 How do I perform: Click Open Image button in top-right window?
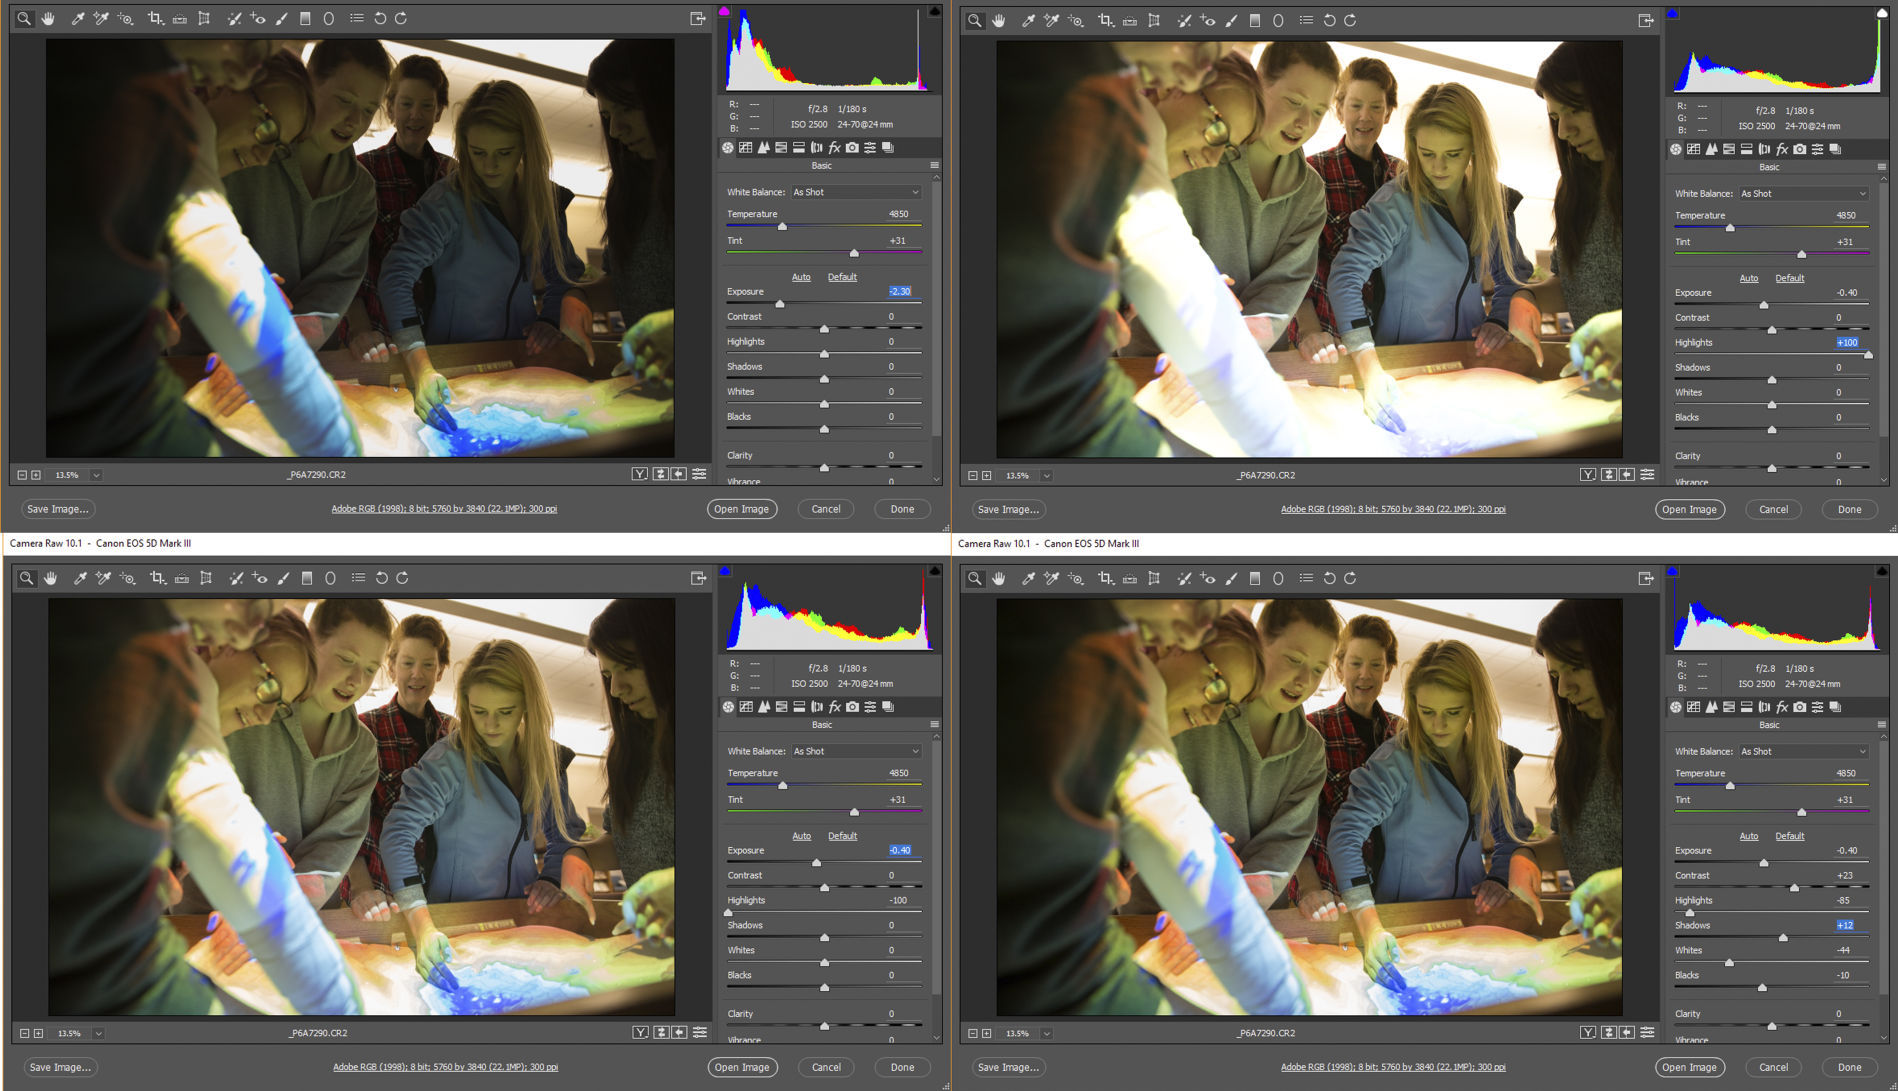pos(1690,510)
